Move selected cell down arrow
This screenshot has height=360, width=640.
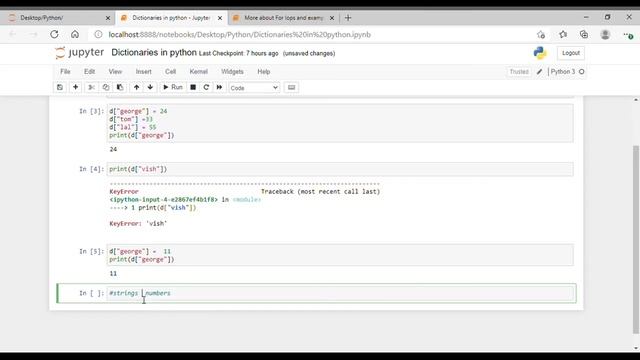click(x=150, y=87)
